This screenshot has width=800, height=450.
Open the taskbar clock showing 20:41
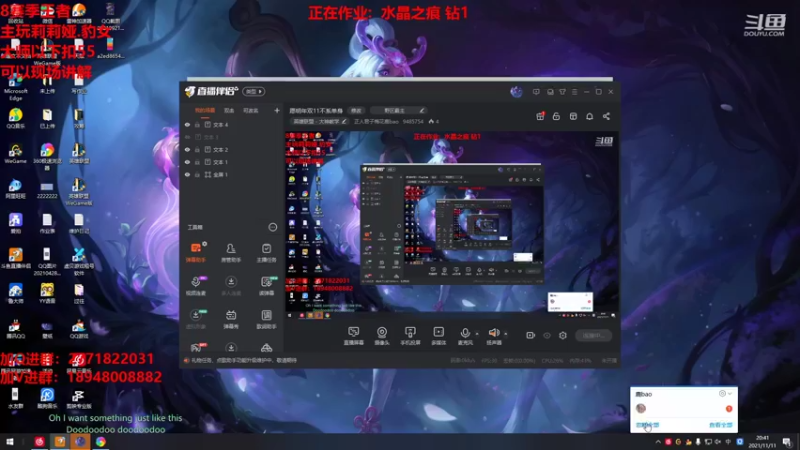click(x=762, y=442)
